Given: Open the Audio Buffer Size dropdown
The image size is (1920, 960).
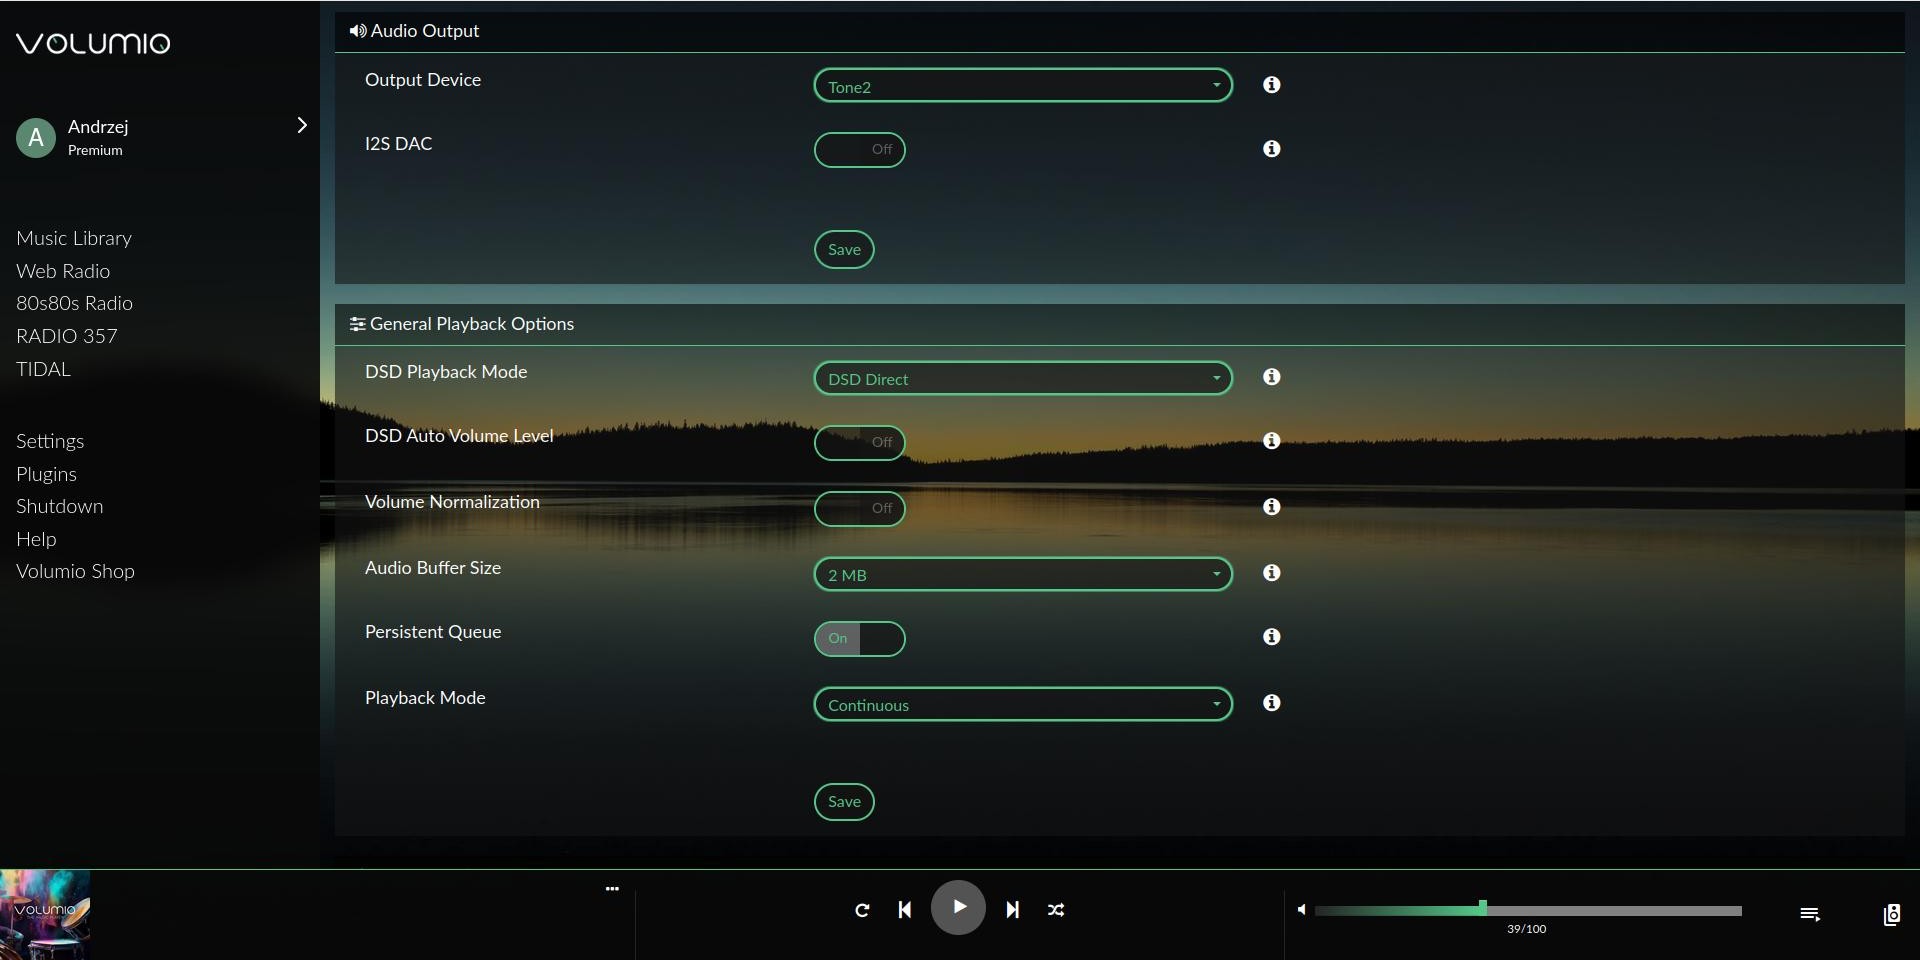Looking at the screenshot, I should tap(1022, 575).
